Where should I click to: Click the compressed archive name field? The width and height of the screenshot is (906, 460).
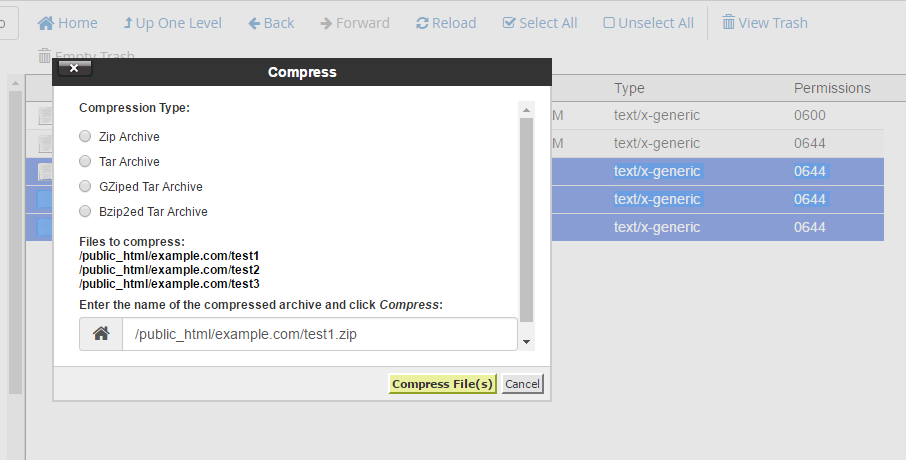point(319,334)
